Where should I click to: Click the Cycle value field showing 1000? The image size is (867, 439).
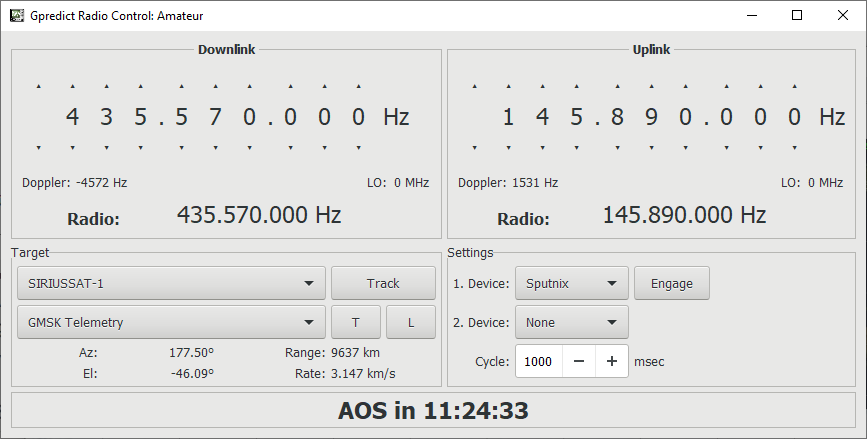coord(538,361)
